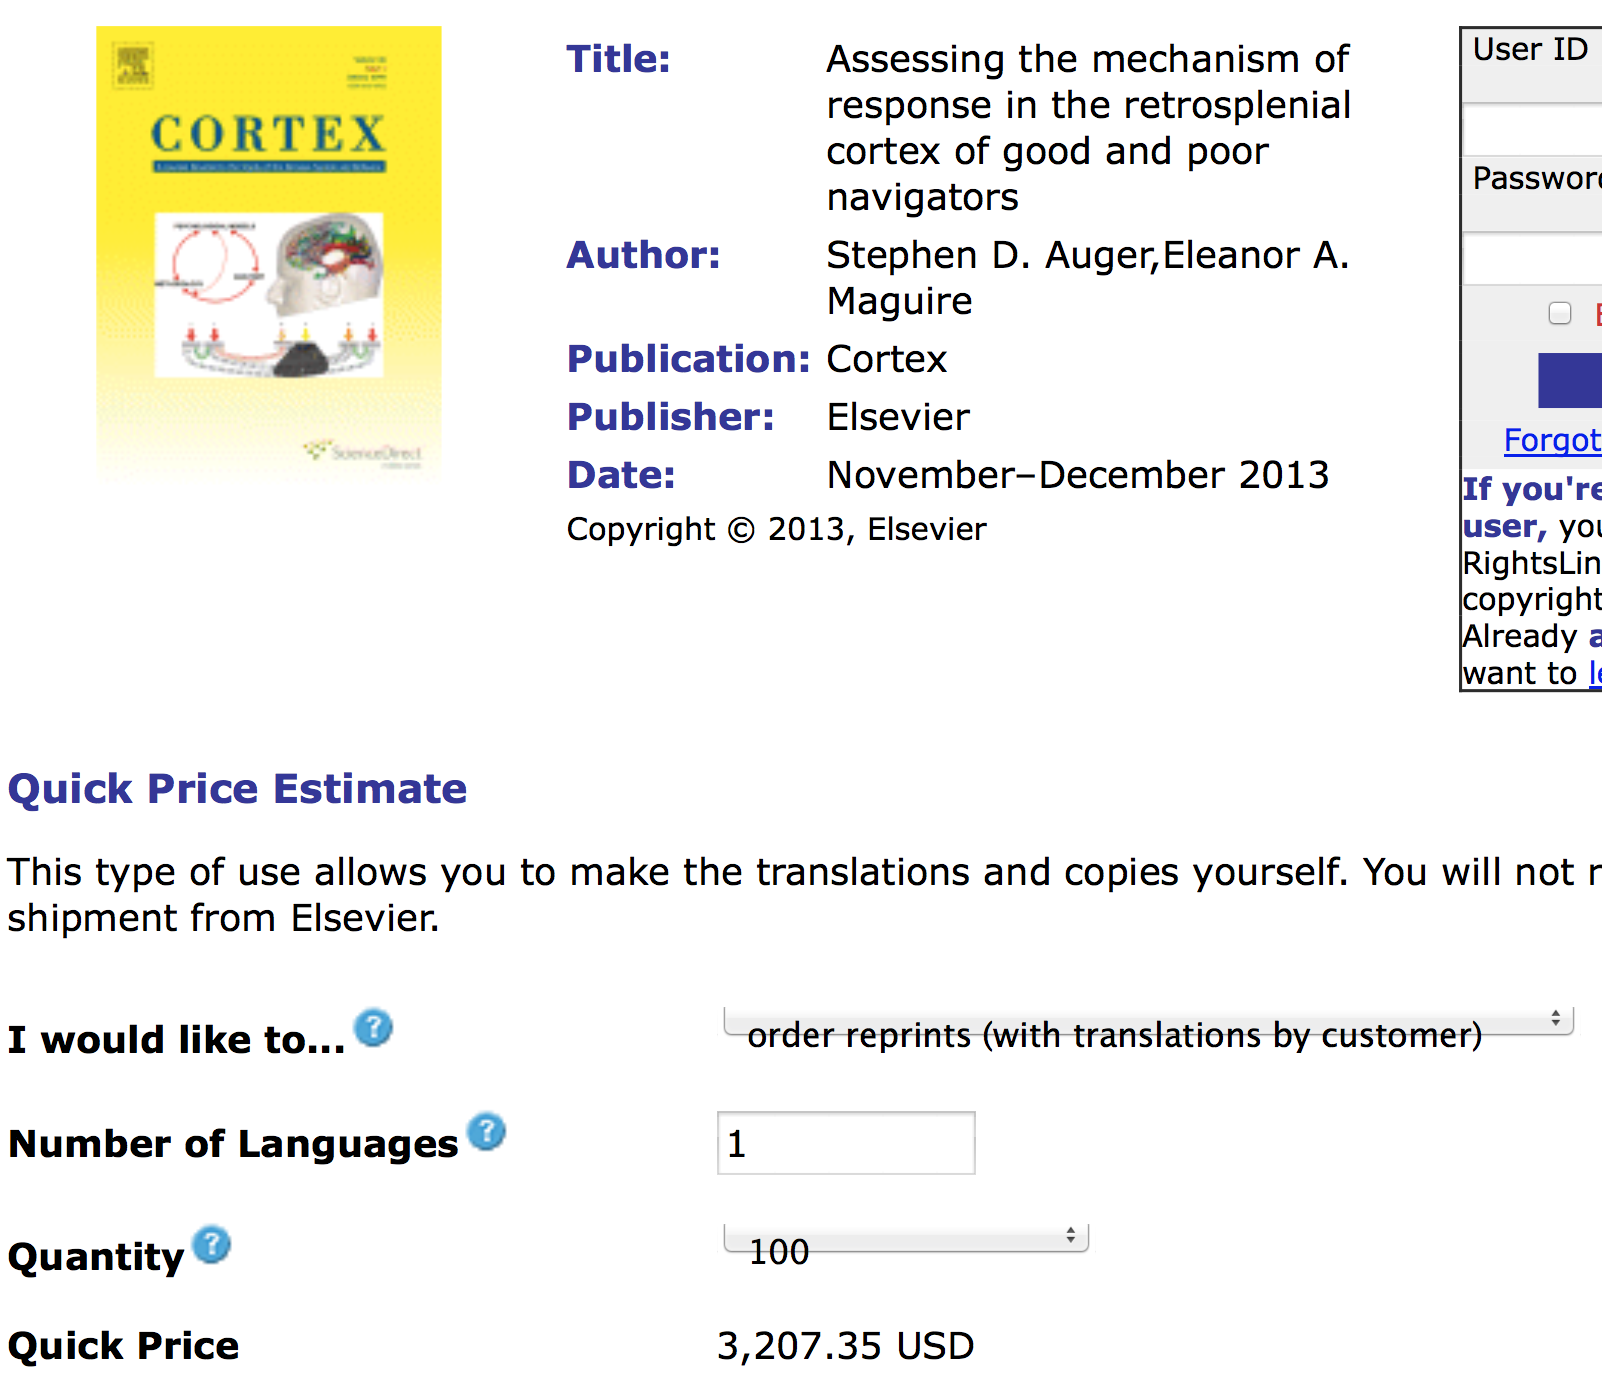Select the Quick Price Estimate heading

(x=237, y=789)
